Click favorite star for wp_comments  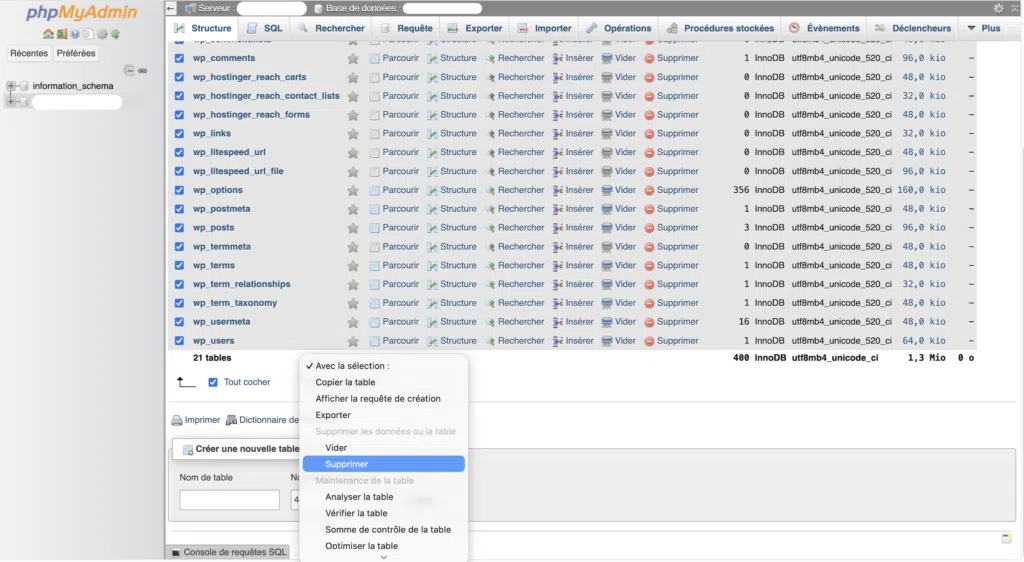tap(353, 58)
